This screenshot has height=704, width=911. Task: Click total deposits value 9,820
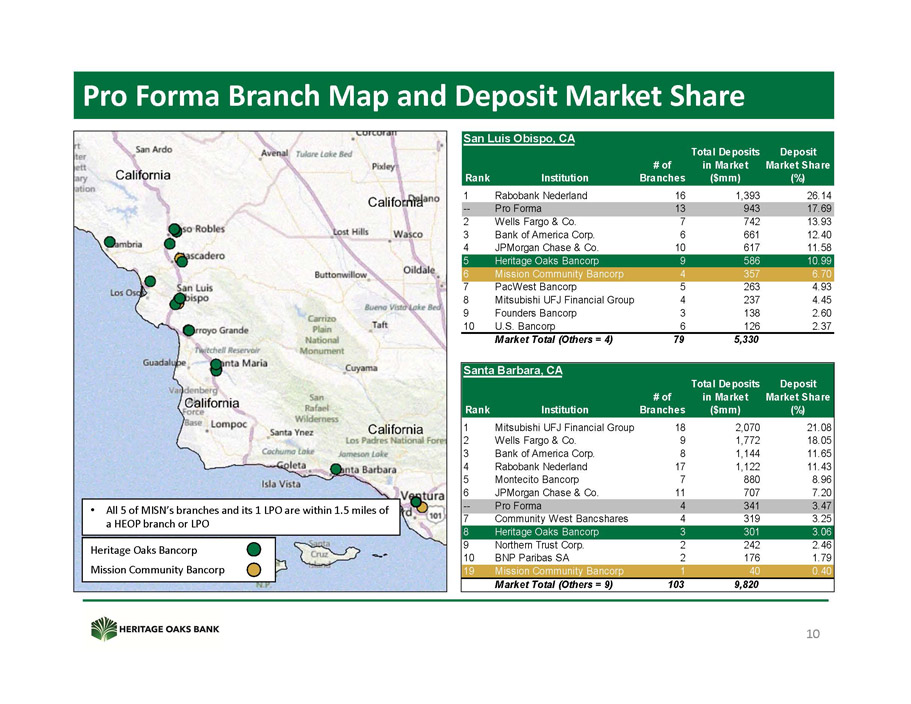tap(747, 584)
